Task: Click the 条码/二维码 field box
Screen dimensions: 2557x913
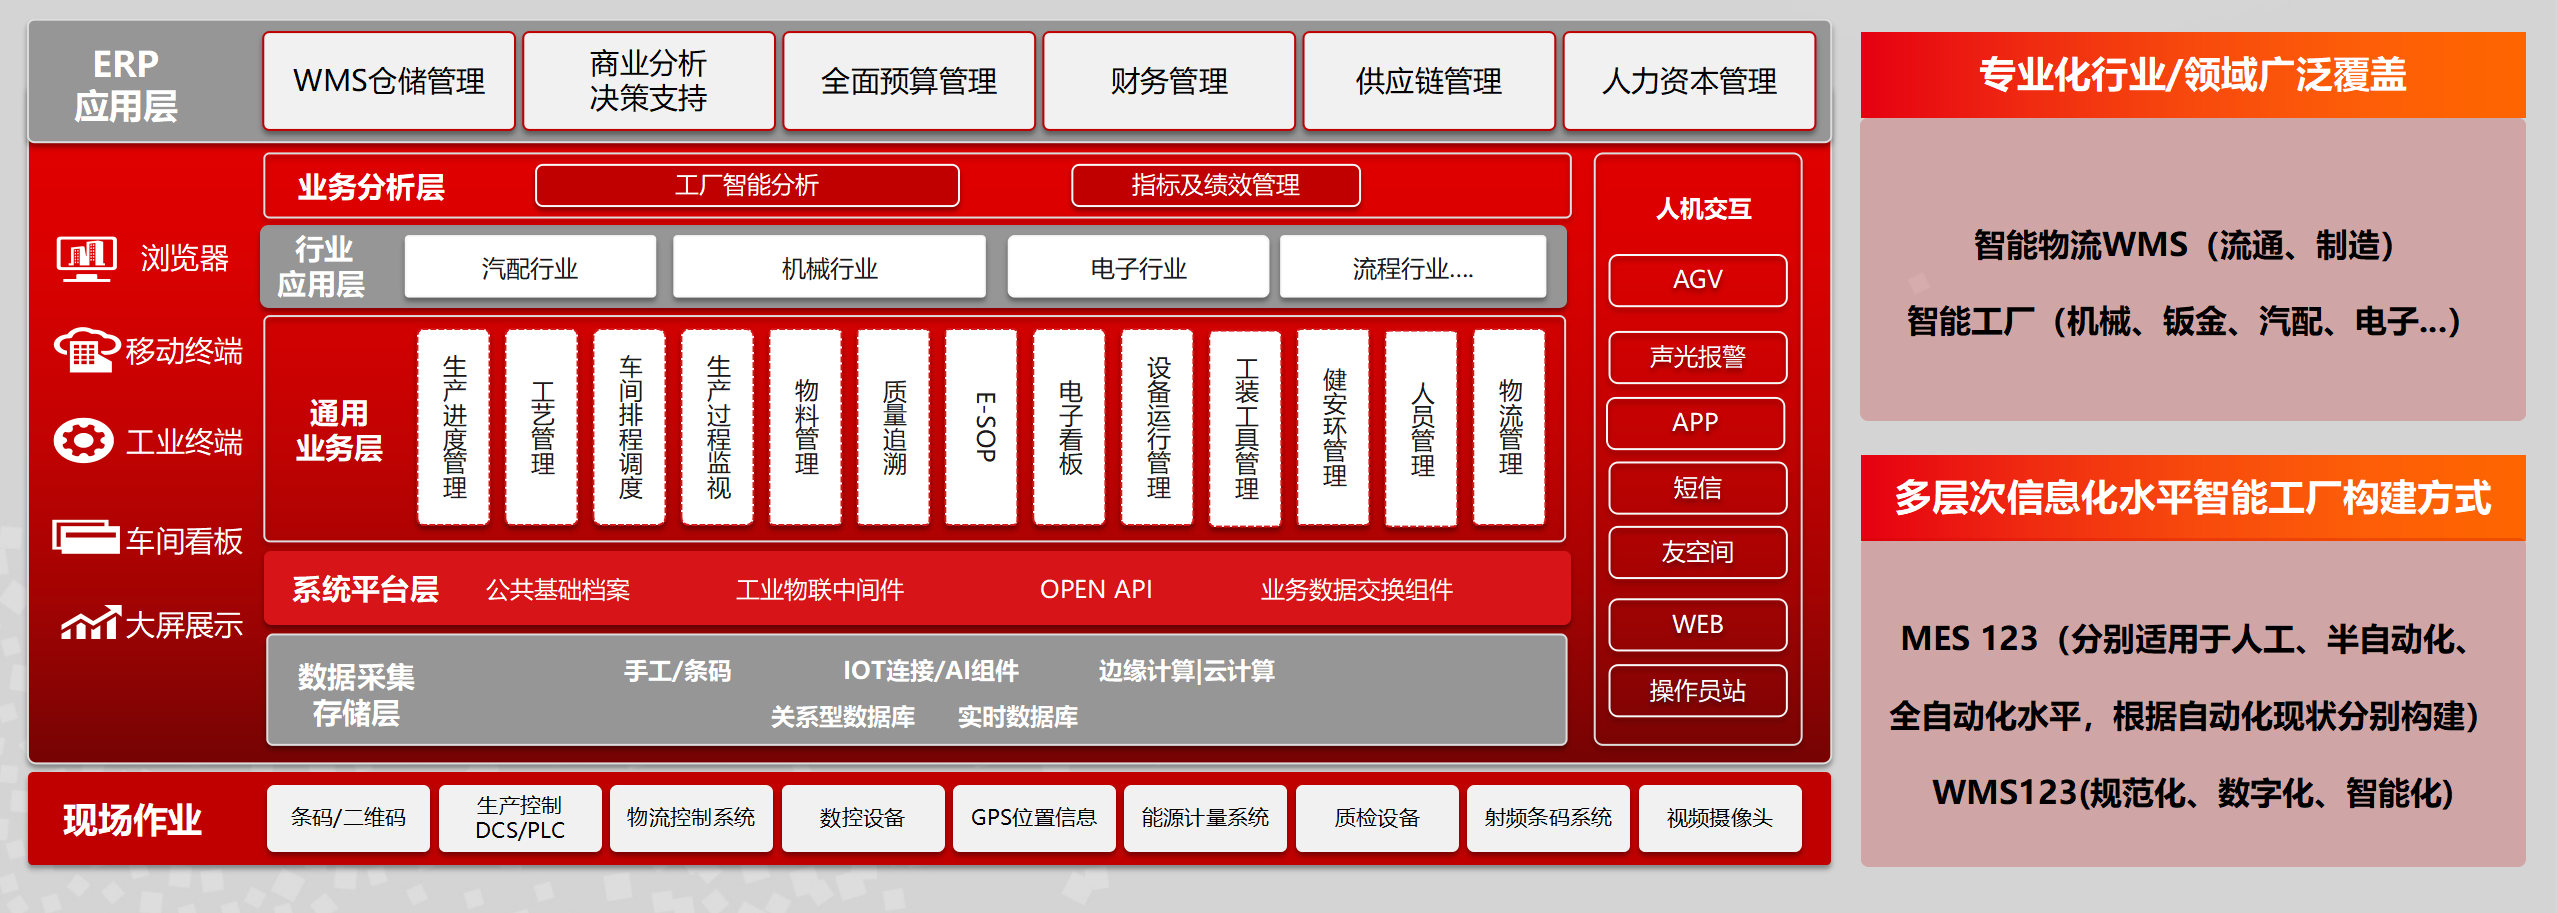Action: [x=348, y=818]
